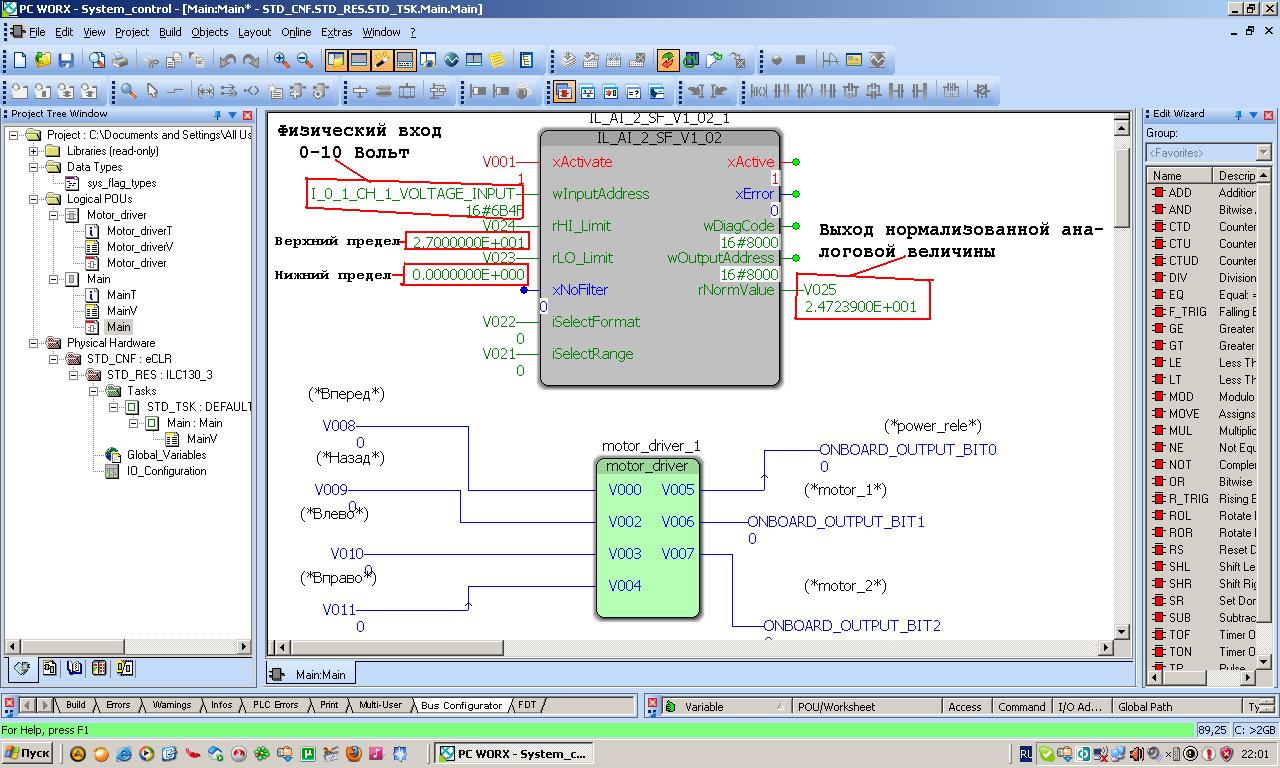Viewport: 1280px width, 768px height.
Task: Toggle the highlighted Edit Wizard wand button
Action: [382, 61]
